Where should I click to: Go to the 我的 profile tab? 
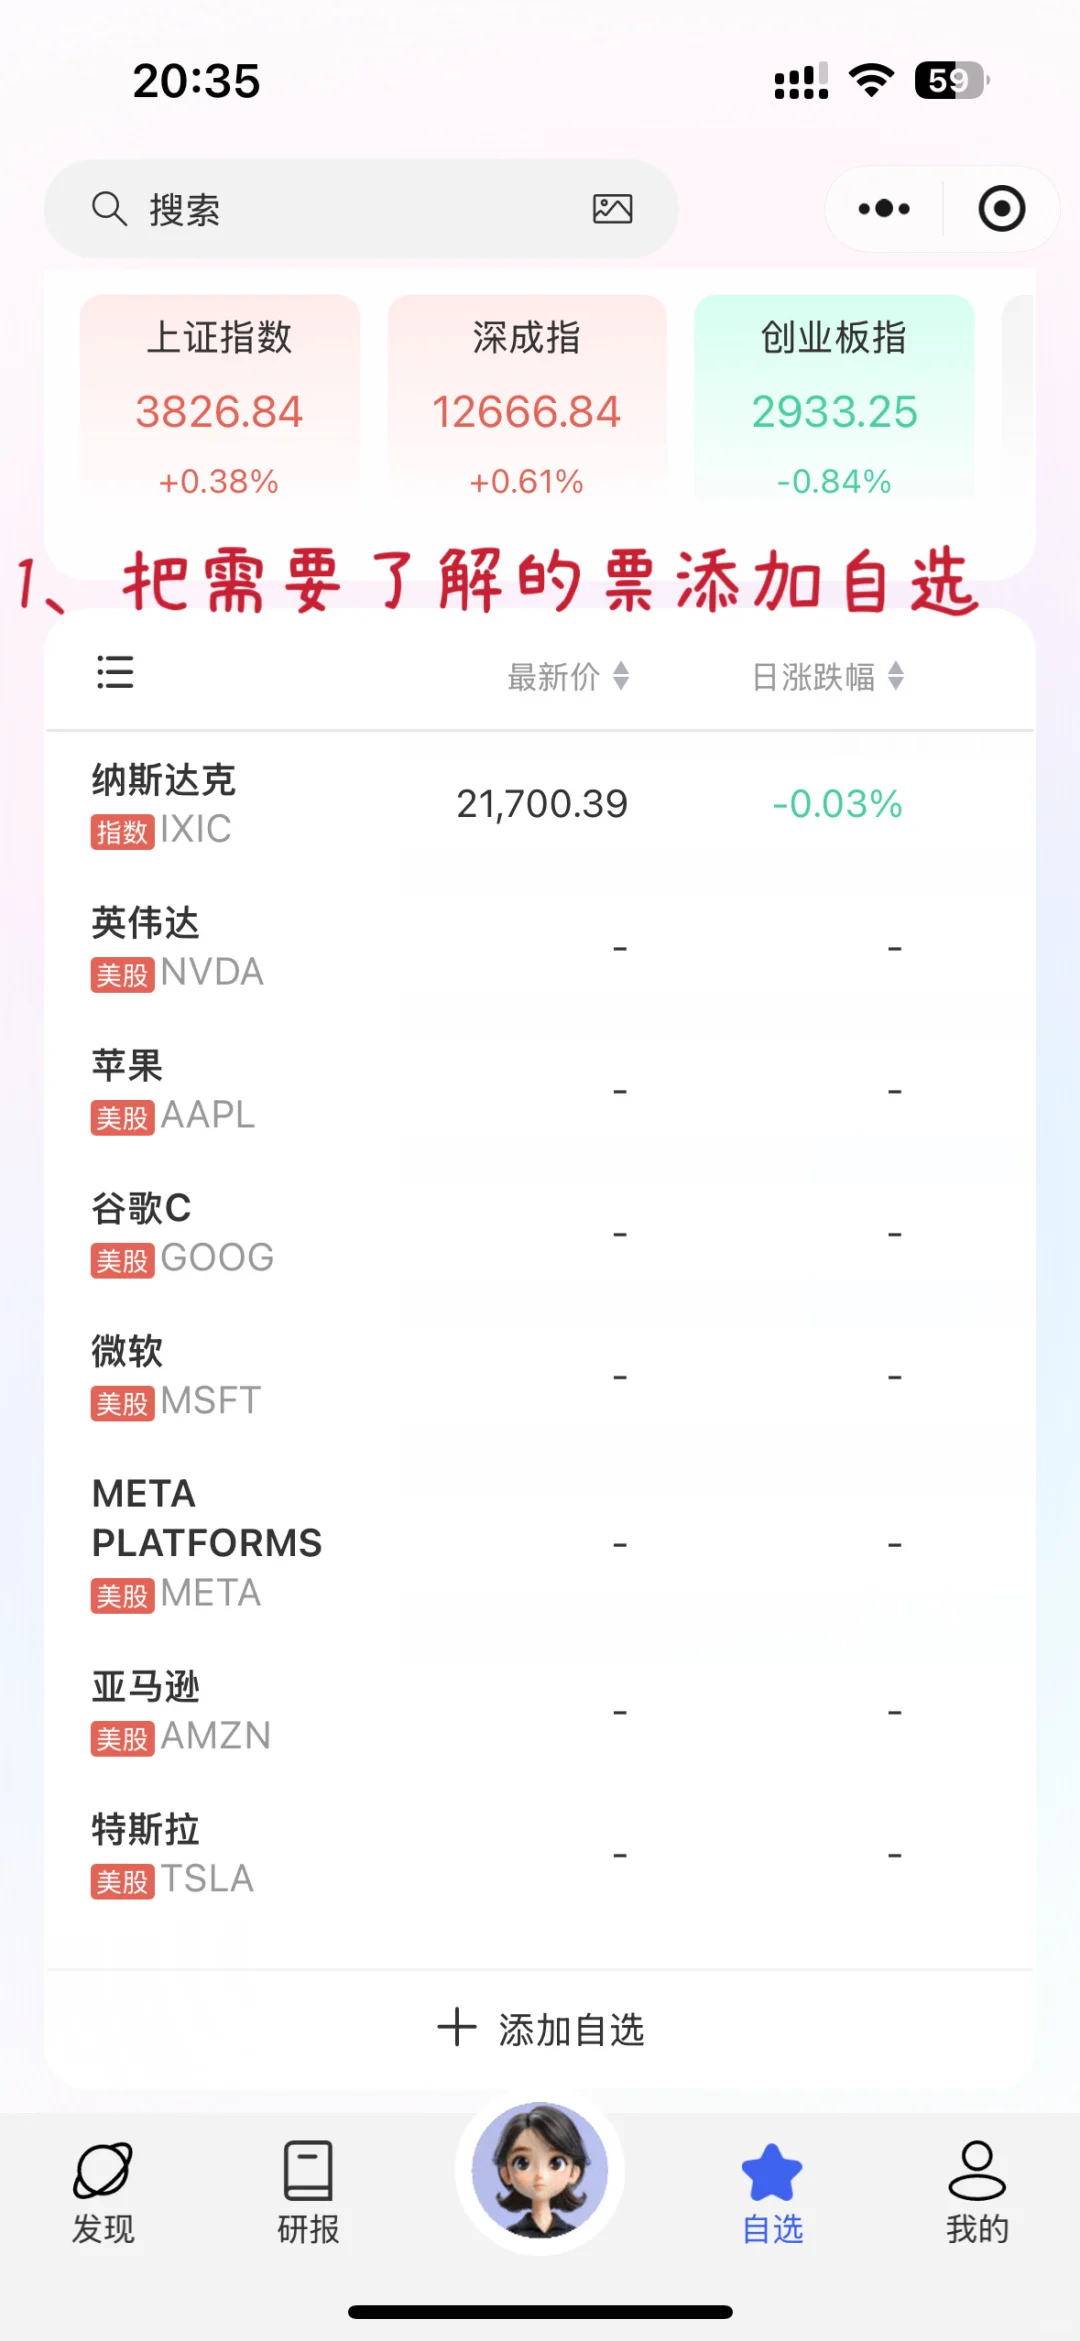(x=977, y=2192)
